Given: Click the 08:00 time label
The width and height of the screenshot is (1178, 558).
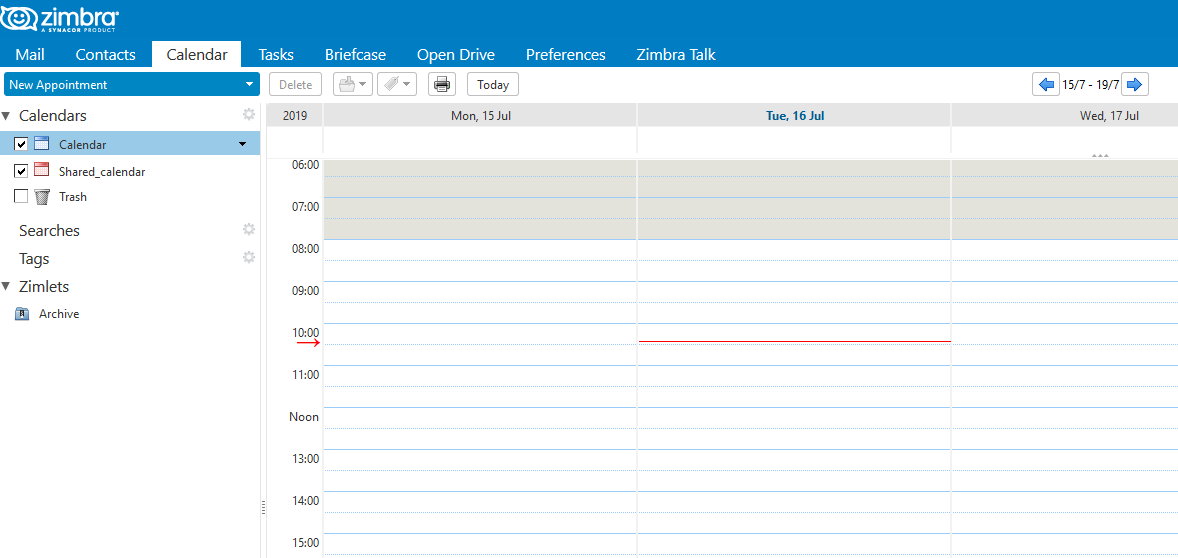Looking at the screenshot, I should (x=305, y=249).
